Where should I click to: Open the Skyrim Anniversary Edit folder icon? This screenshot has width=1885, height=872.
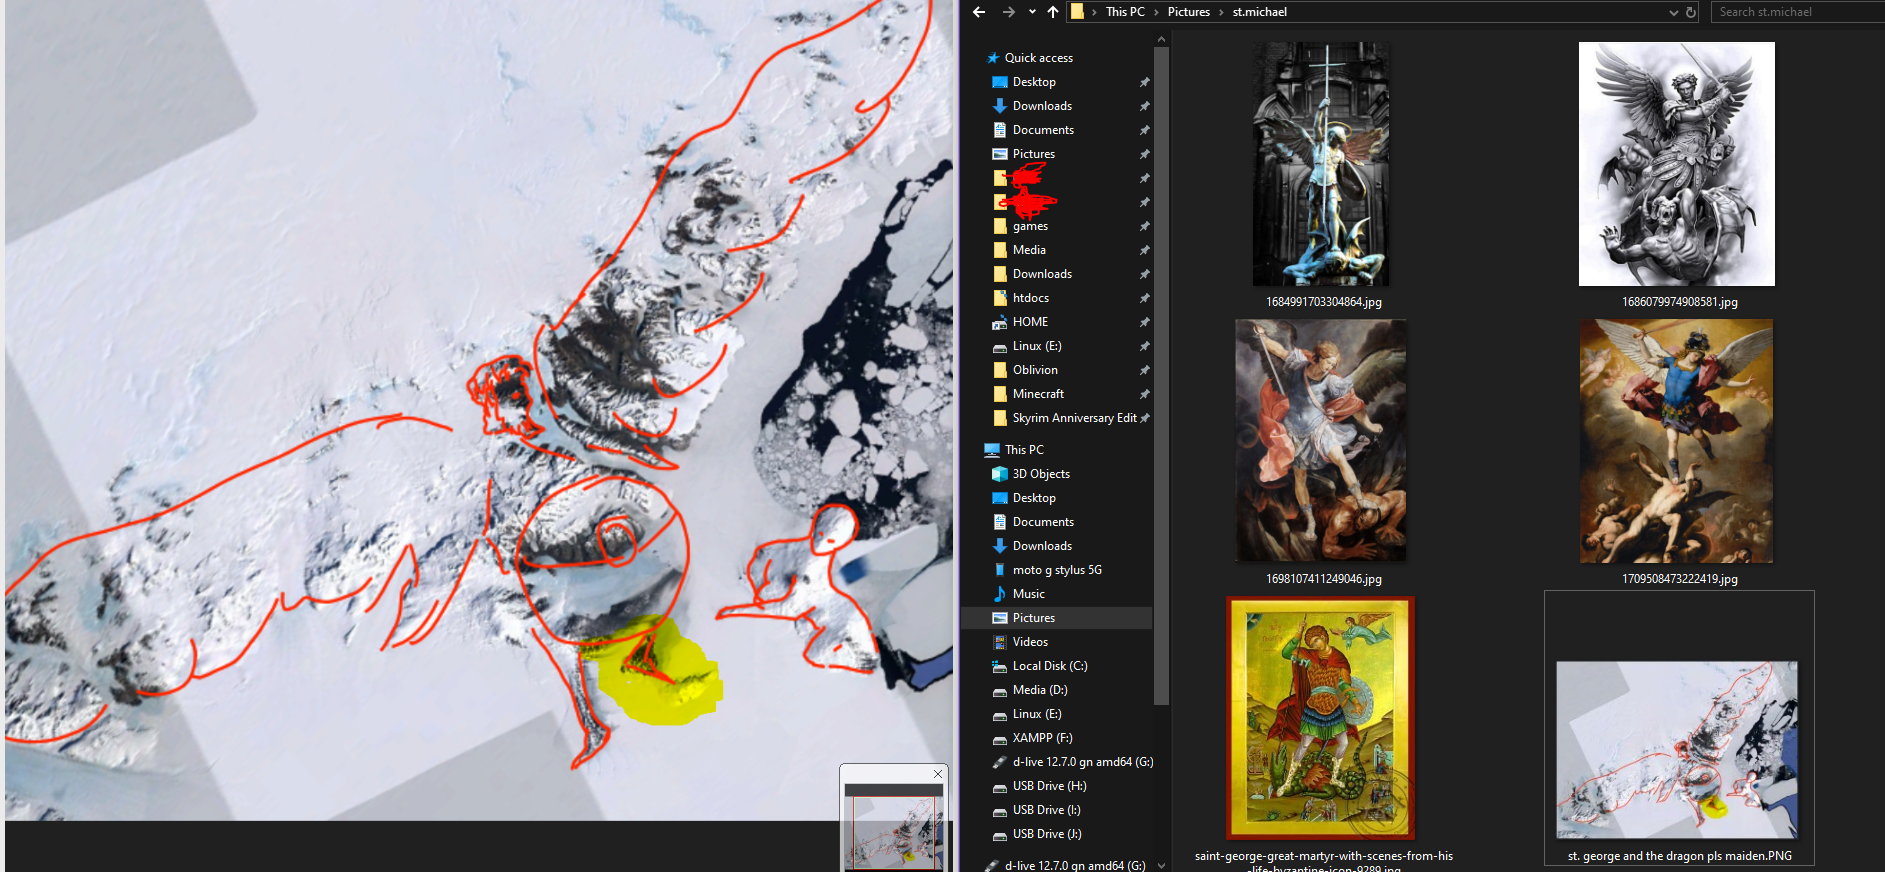(x=1000, y=418)
